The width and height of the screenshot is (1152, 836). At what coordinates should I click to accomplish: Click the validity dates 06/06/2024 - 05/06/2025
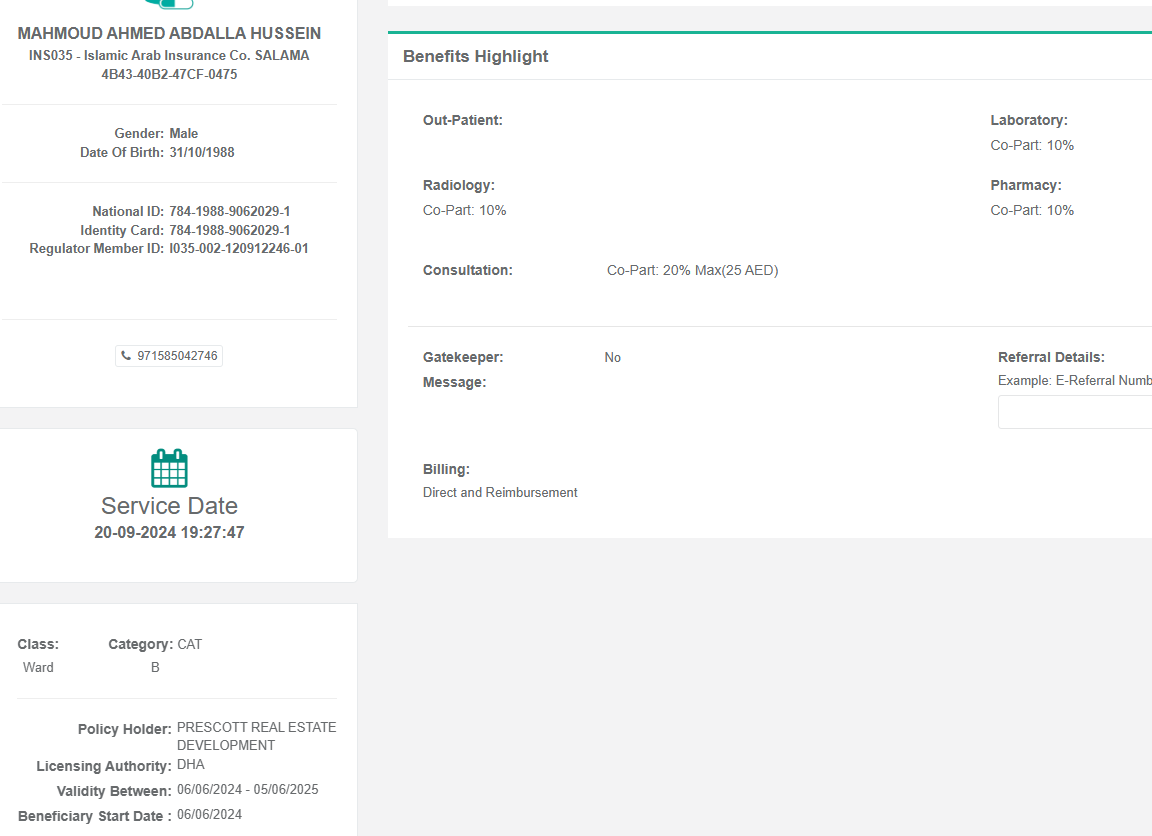coord(248,790)
